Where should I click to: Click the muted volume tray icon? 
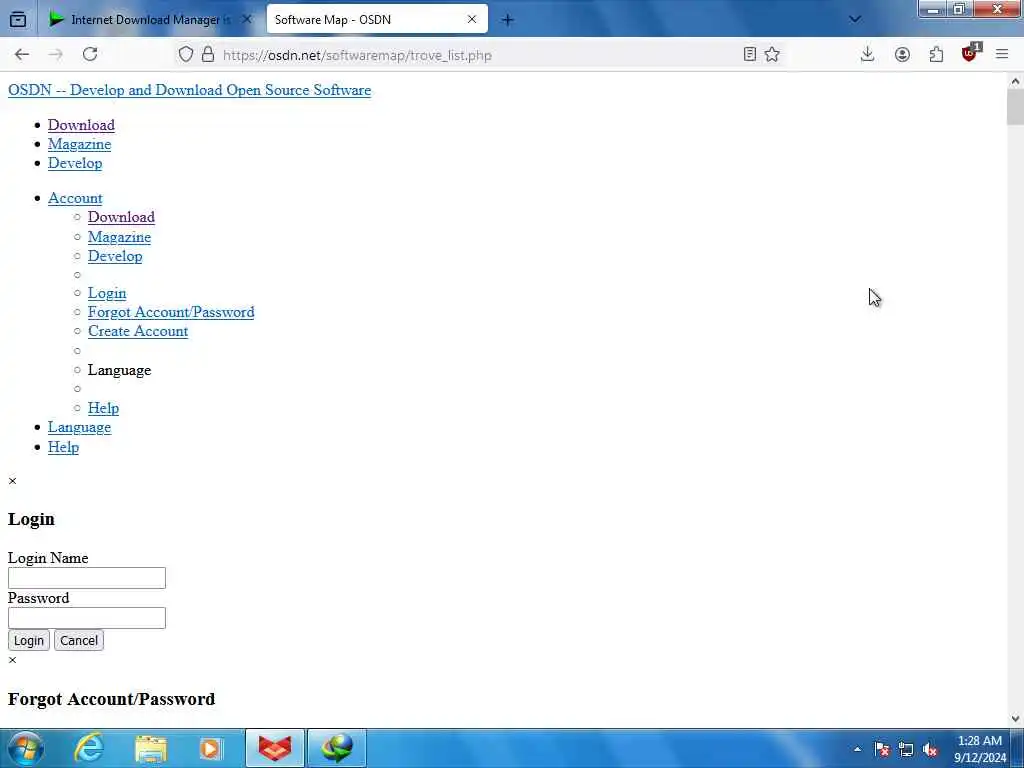click(931, 749)
